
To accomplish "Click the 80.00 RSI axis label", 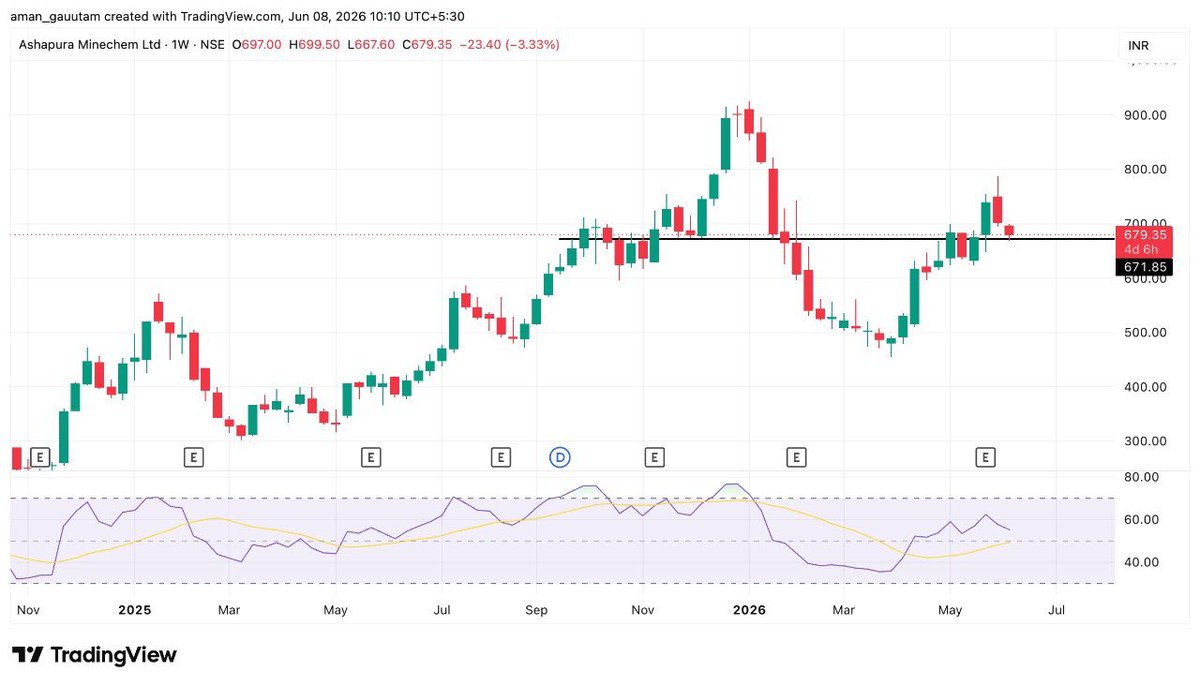I will point(1141,477).
